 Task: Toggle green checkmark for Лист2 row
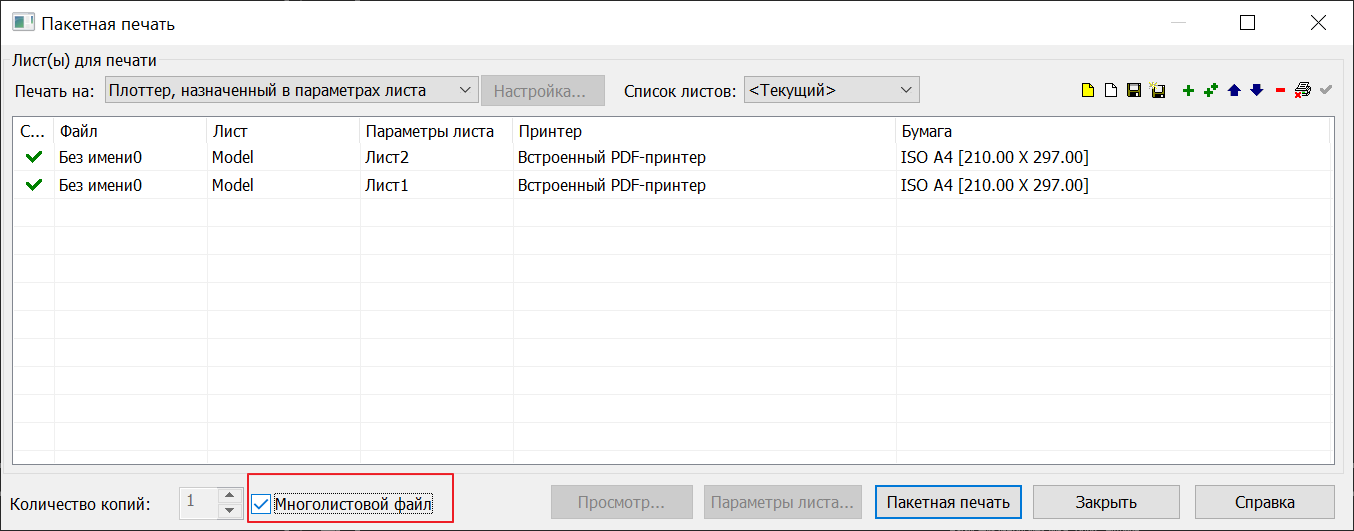point(34,157)
